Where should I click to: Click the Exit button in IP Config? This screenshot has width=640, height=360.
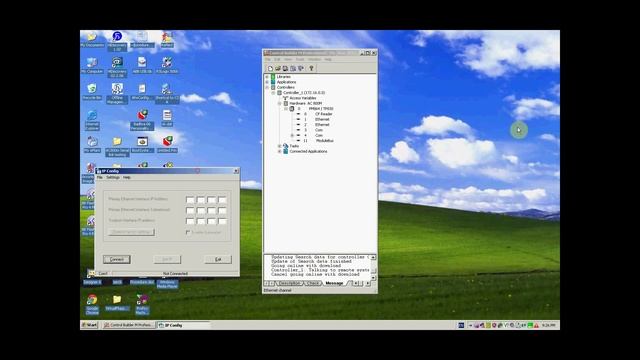[x=218, y=259]
